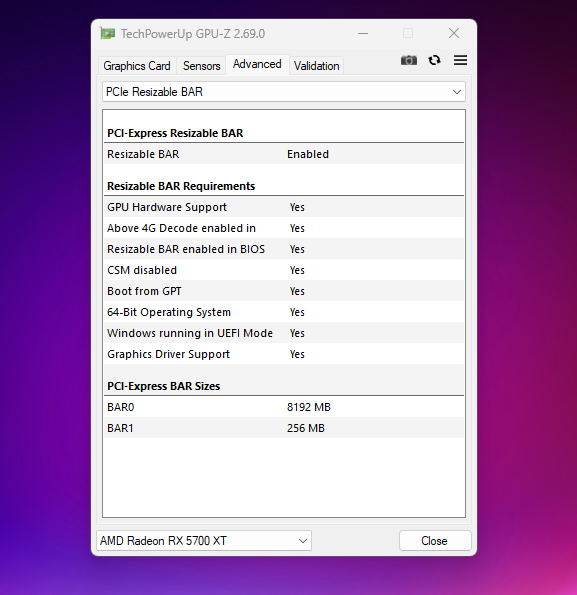The image size is (577, 595).
Task: Switch to the Graphics Card tab
Action: (137, 66)
